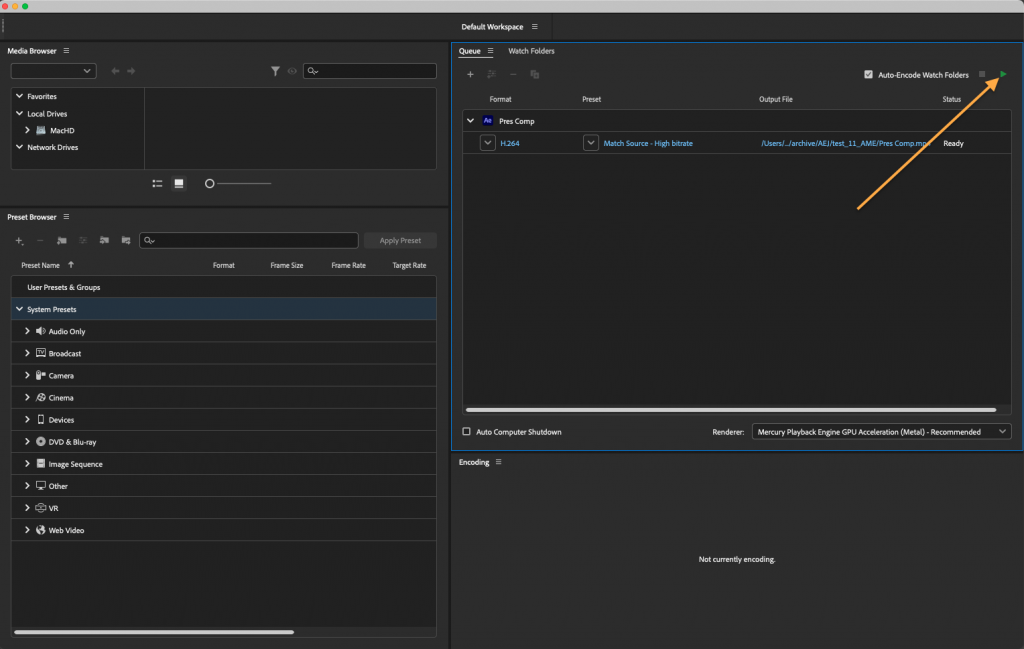
Task: Open Match Source - High bitrate preset link
Action: (649, 143)
